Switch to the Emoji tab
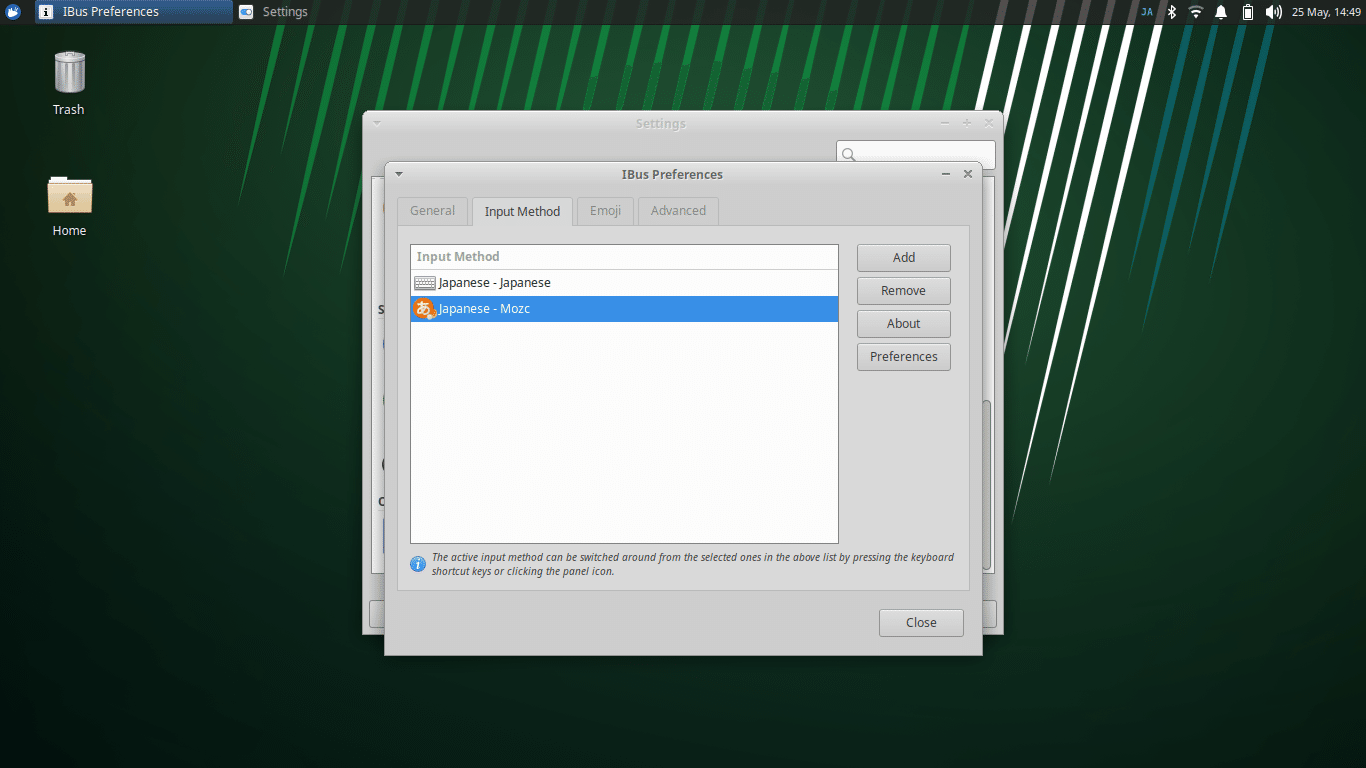This screenshot has height=768, width=1366. point(605,211)
